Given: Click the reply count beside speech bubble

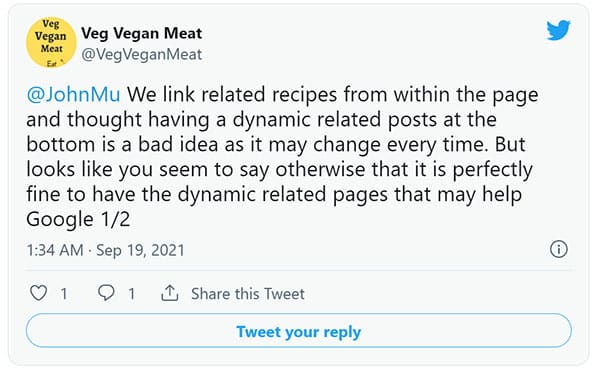Looking at the screenshot, I should pos(132,294).
